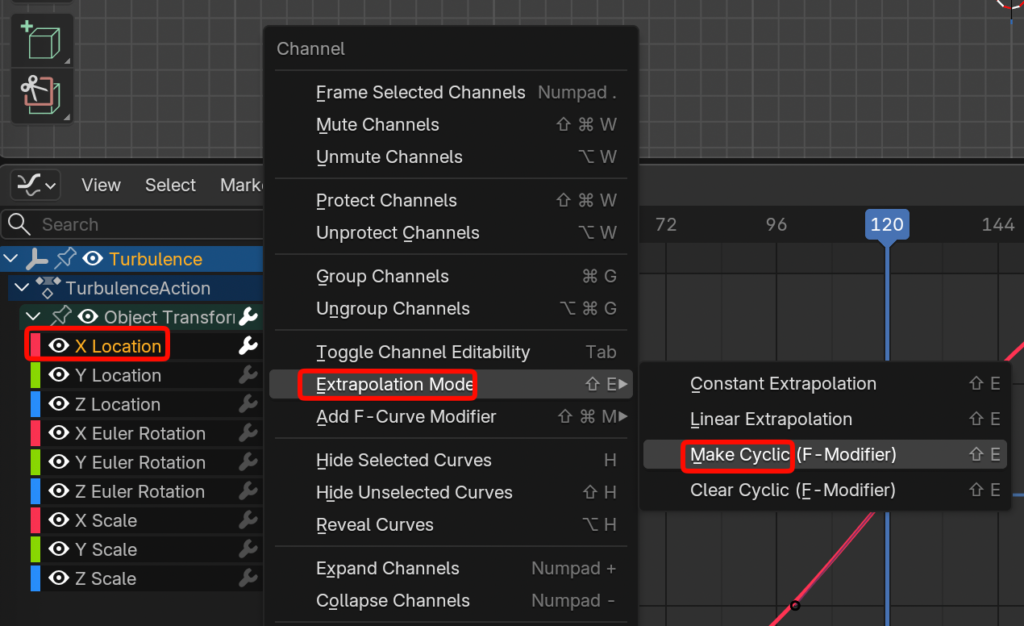Click the channel Search field
1024x626 pixels.
[x=140, y=225]
